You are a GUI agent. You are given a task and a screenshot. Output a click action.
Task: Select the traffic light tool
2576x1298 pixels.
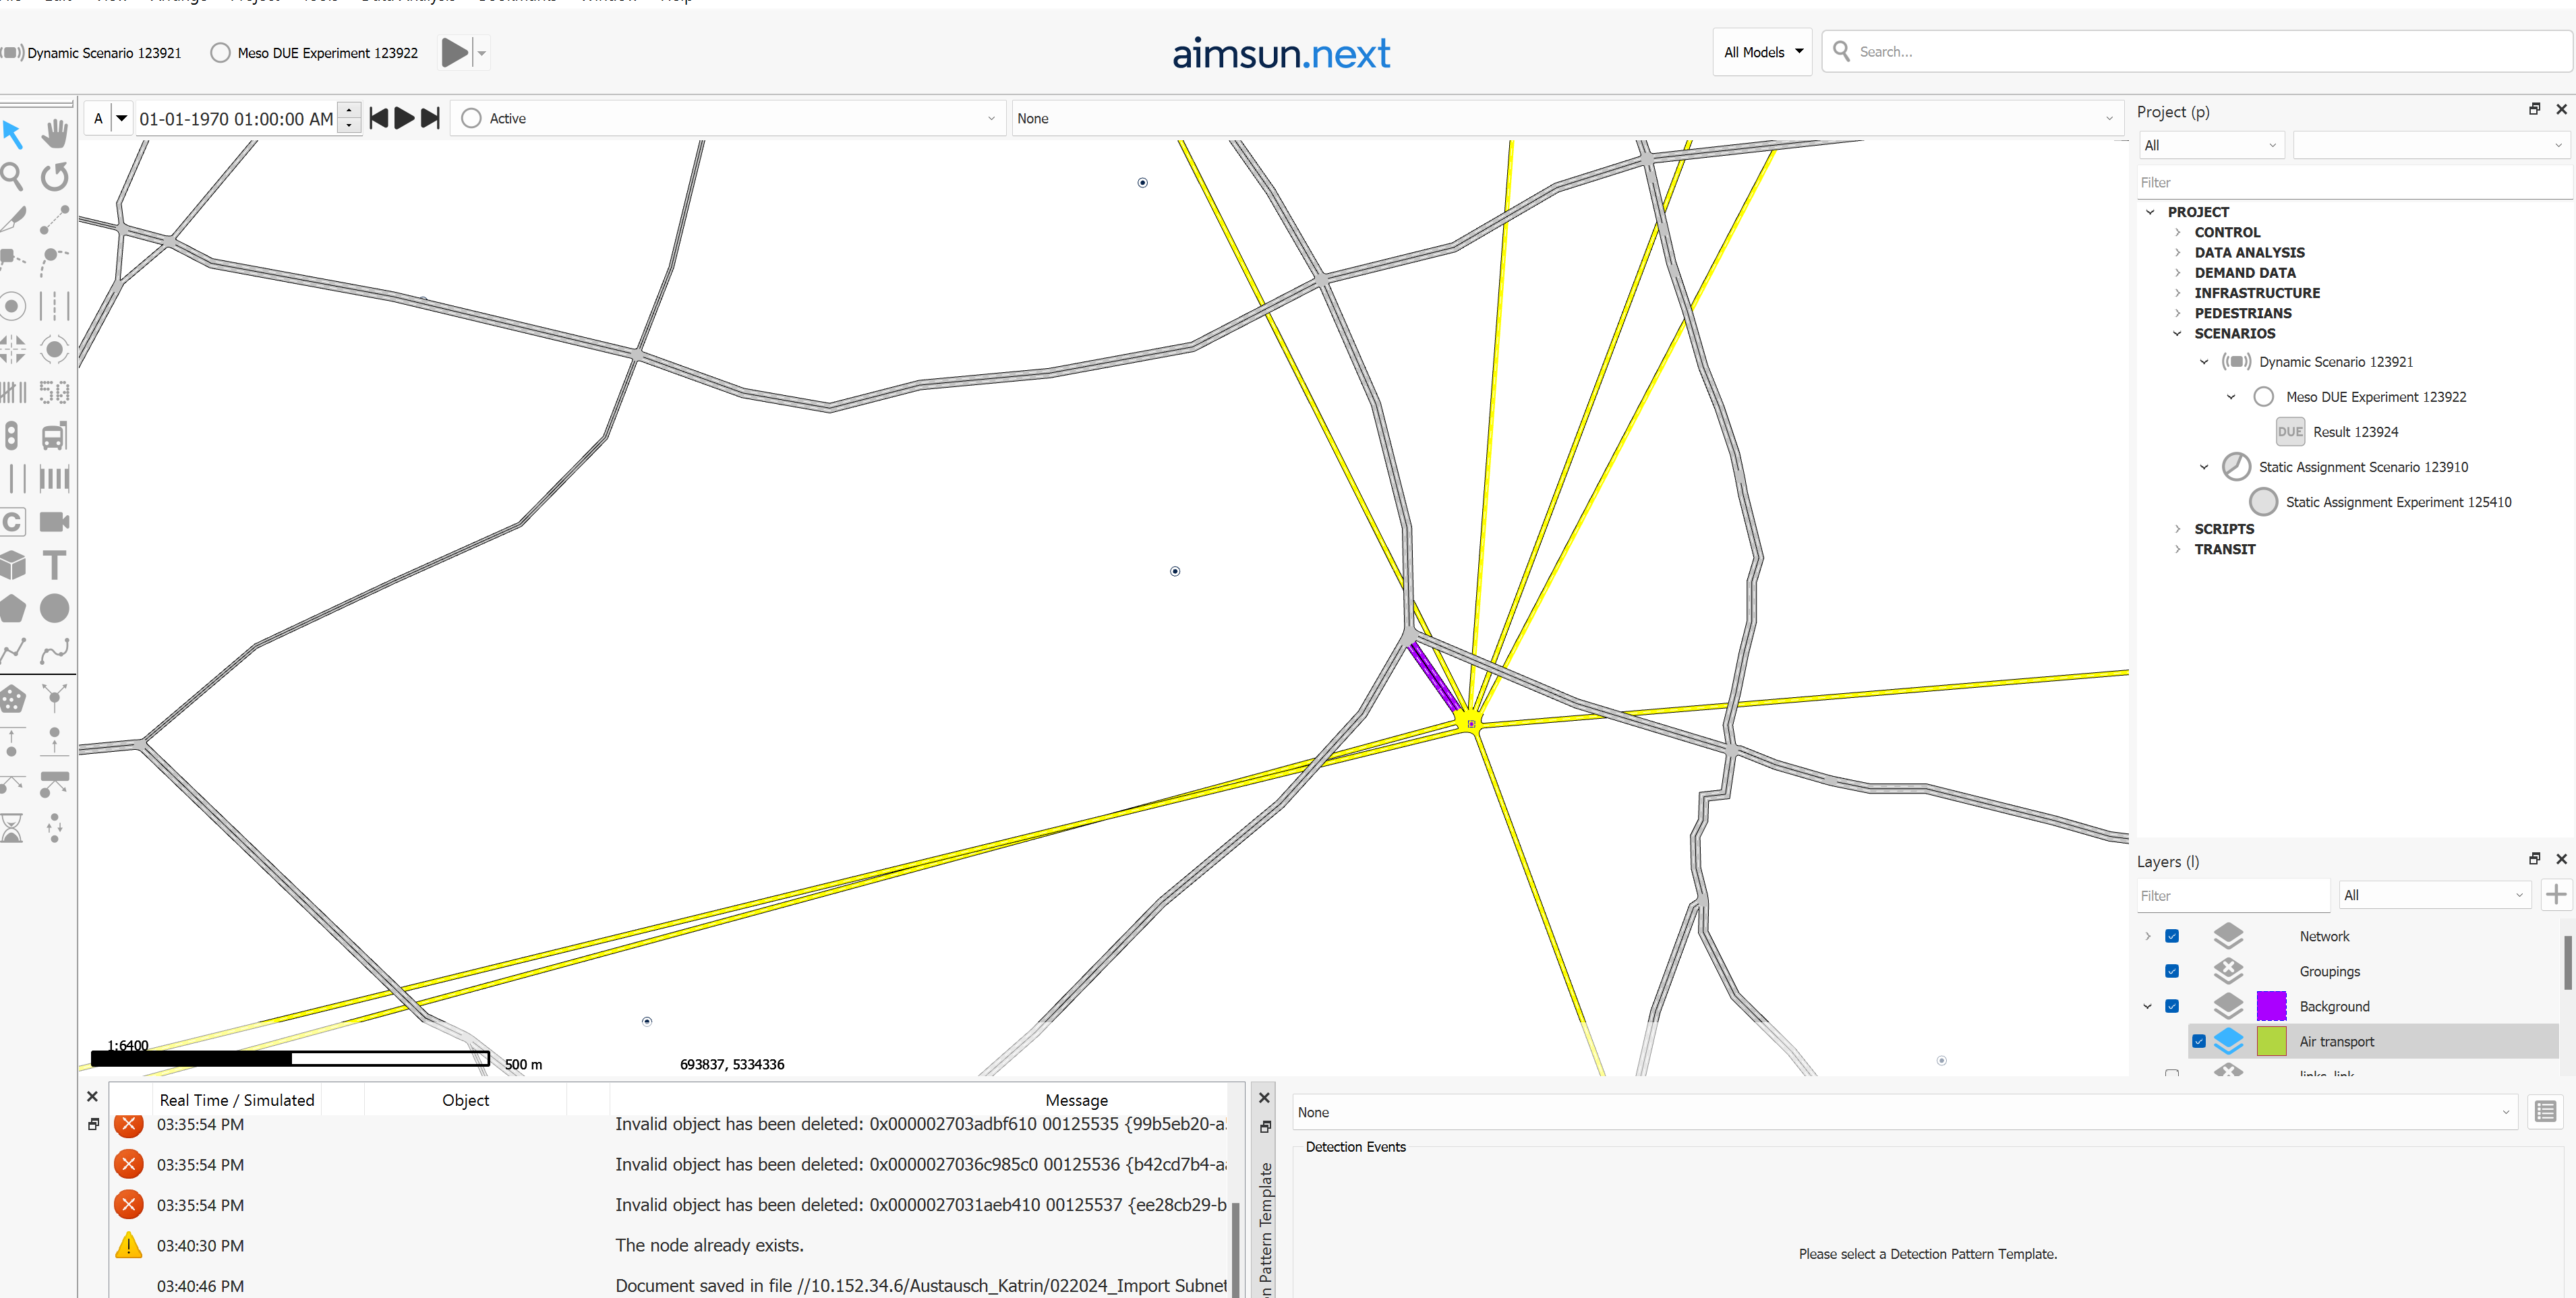click(12, 435)
